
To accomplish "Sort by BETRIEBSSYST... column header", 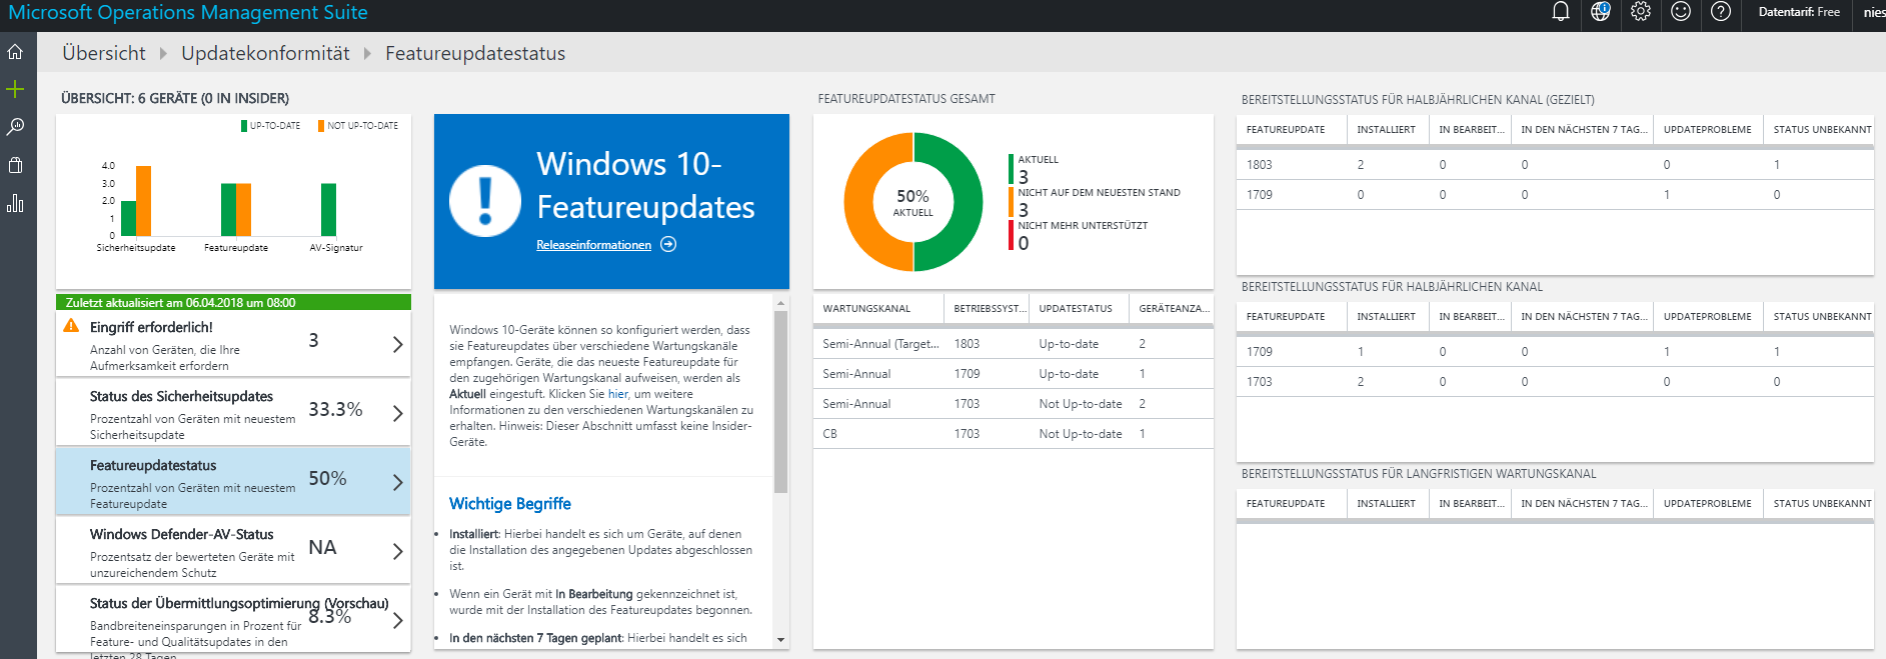I will [x=989, y=309].
